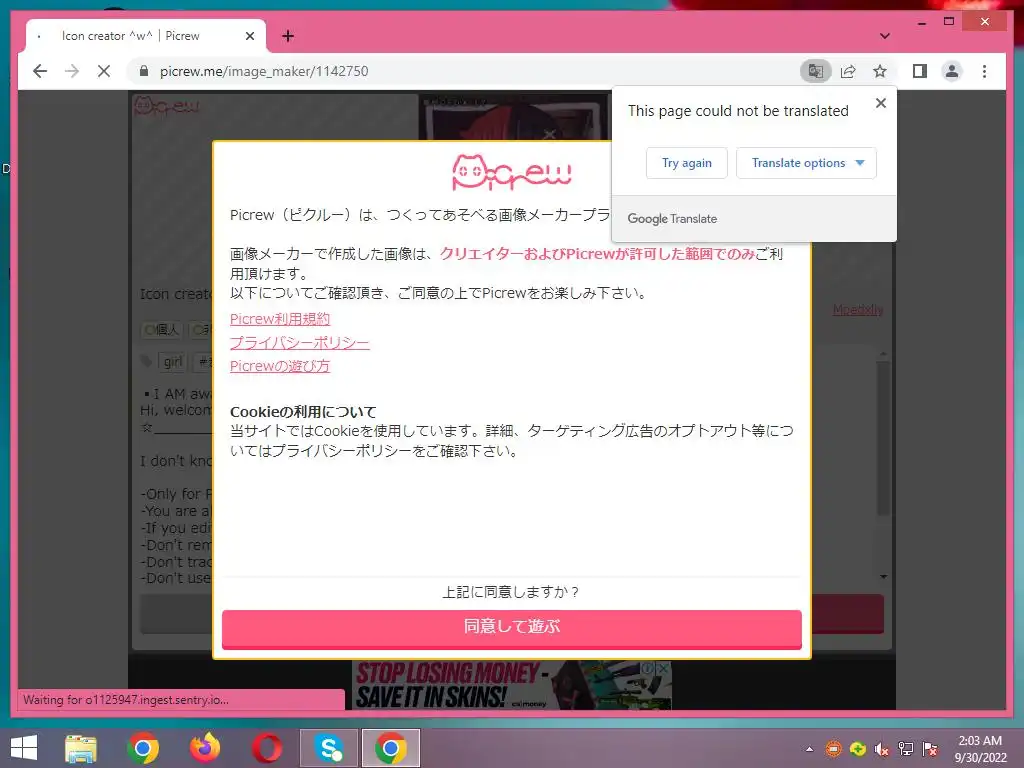Open Skype from the taskbar
The width and height of the screenshot is (1024, 768).
pos(329,748)
